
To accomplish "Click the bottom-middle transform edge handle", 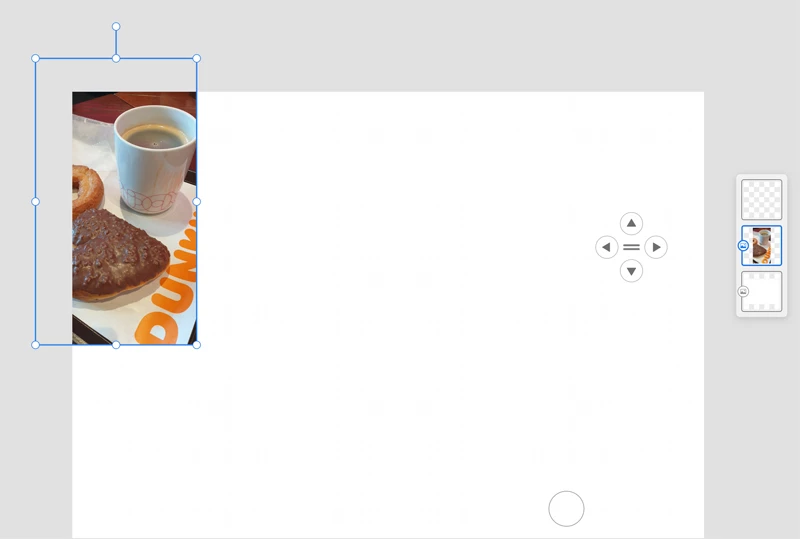I will 116,345.
